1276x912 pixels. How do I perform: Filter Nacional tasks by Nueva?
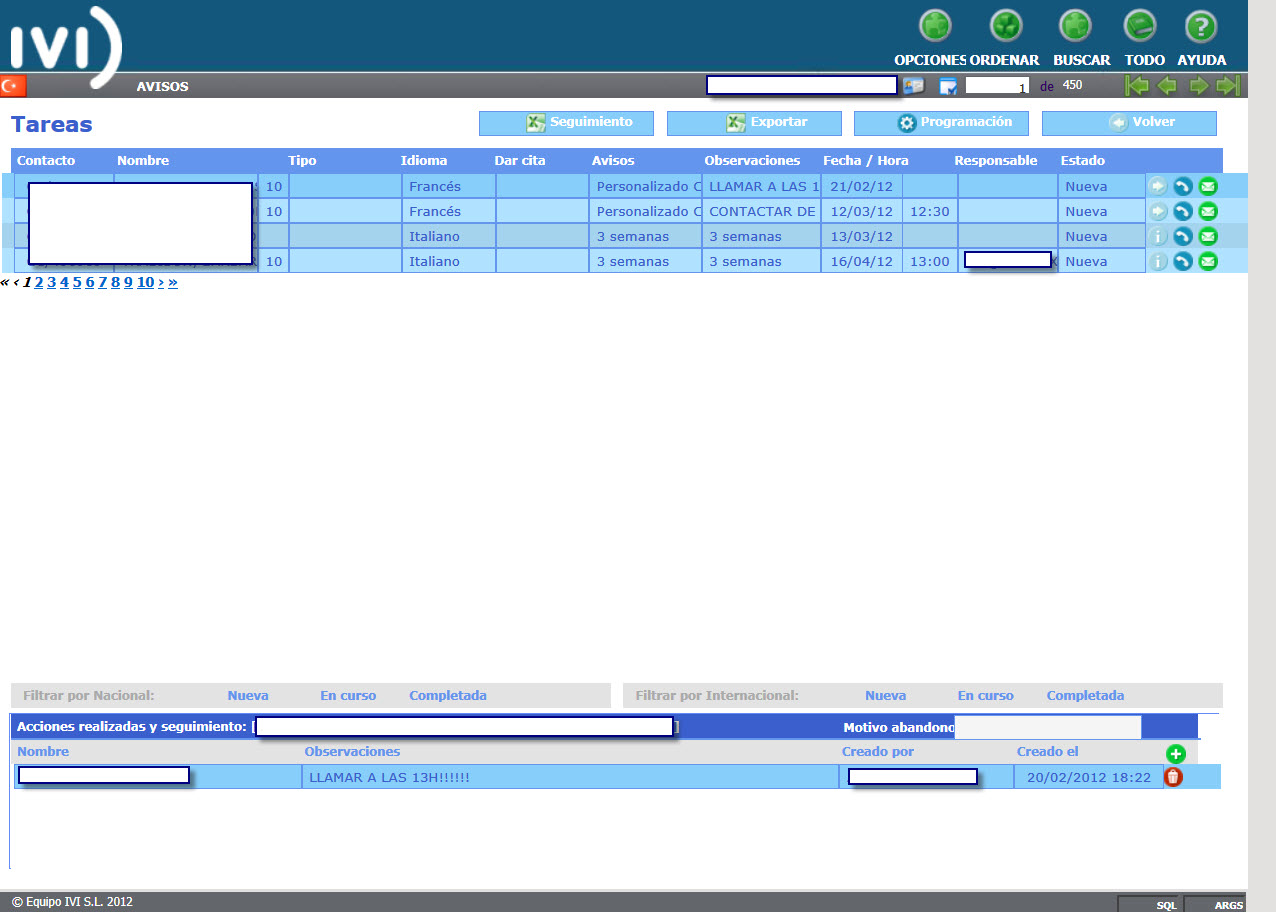click(248, 695)
